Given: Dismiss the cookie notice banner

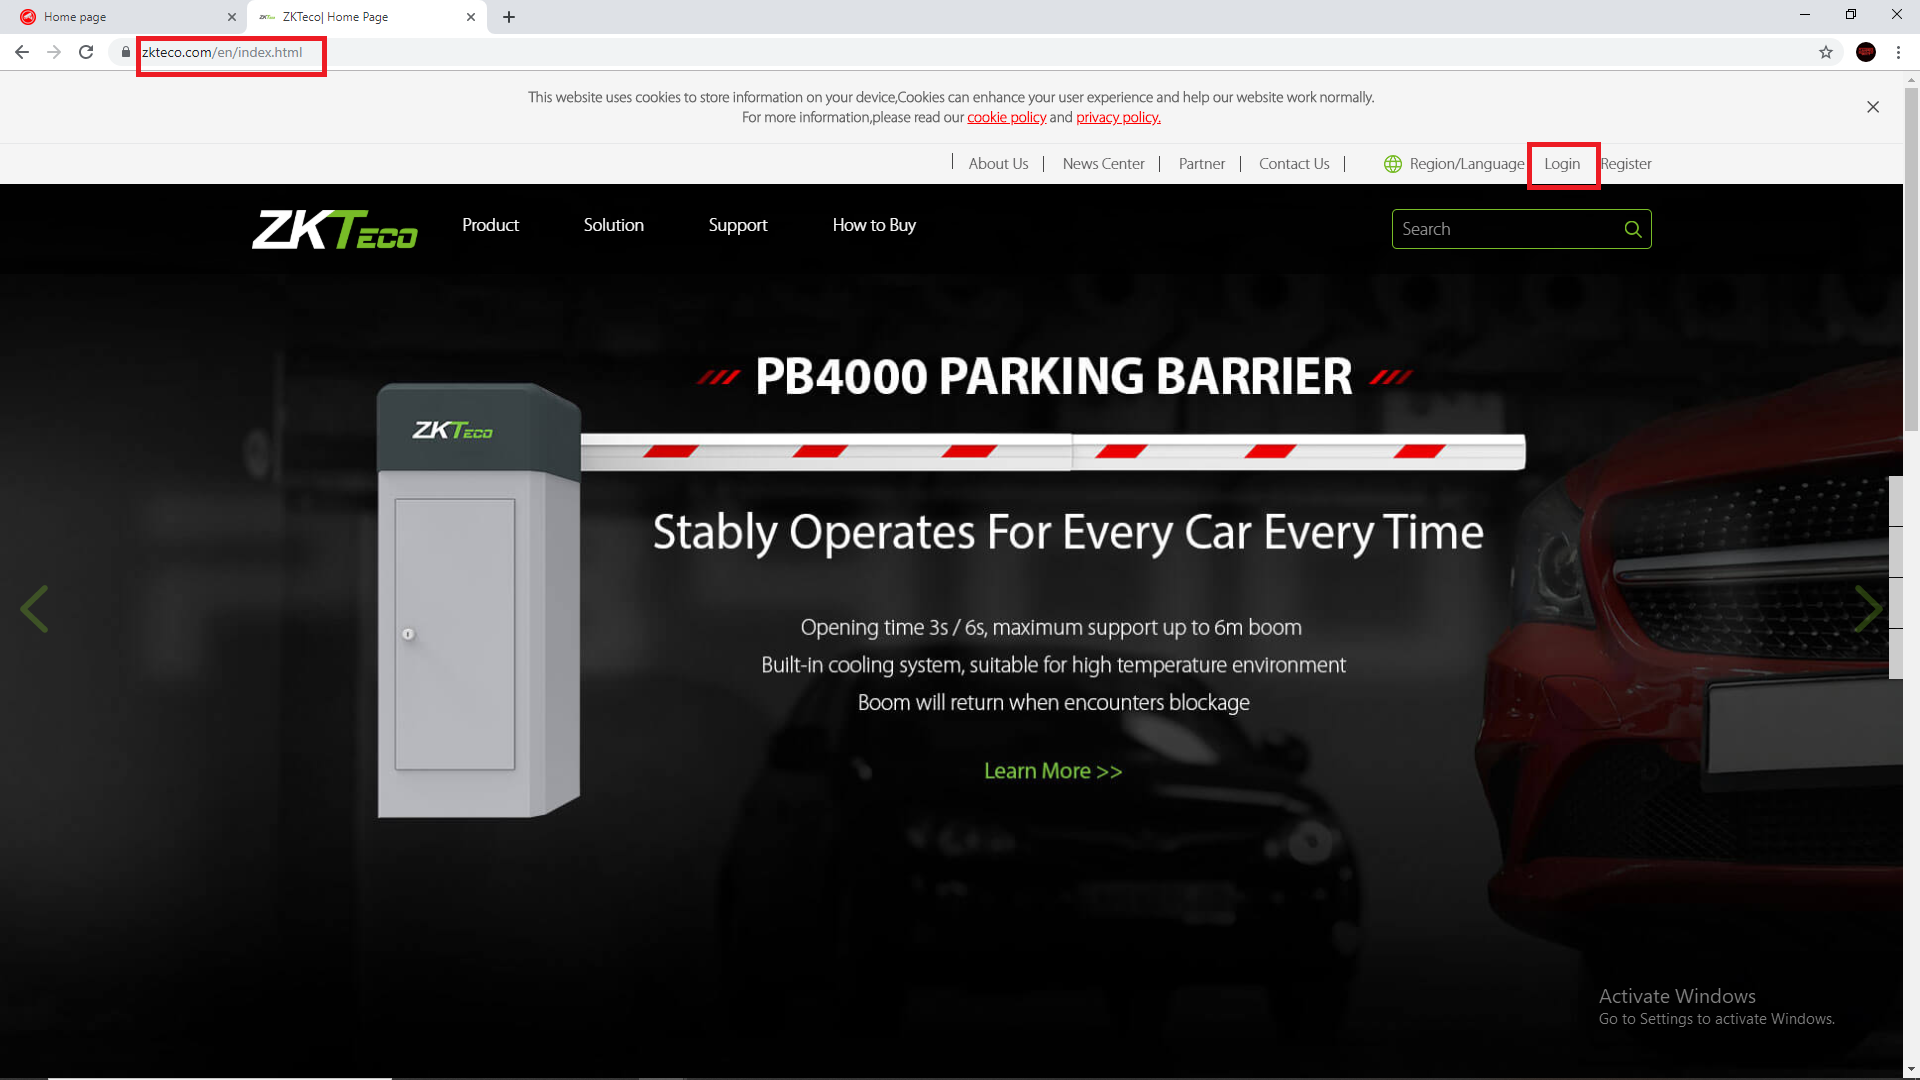Looking at the screenshot, I should (1873, 107).
